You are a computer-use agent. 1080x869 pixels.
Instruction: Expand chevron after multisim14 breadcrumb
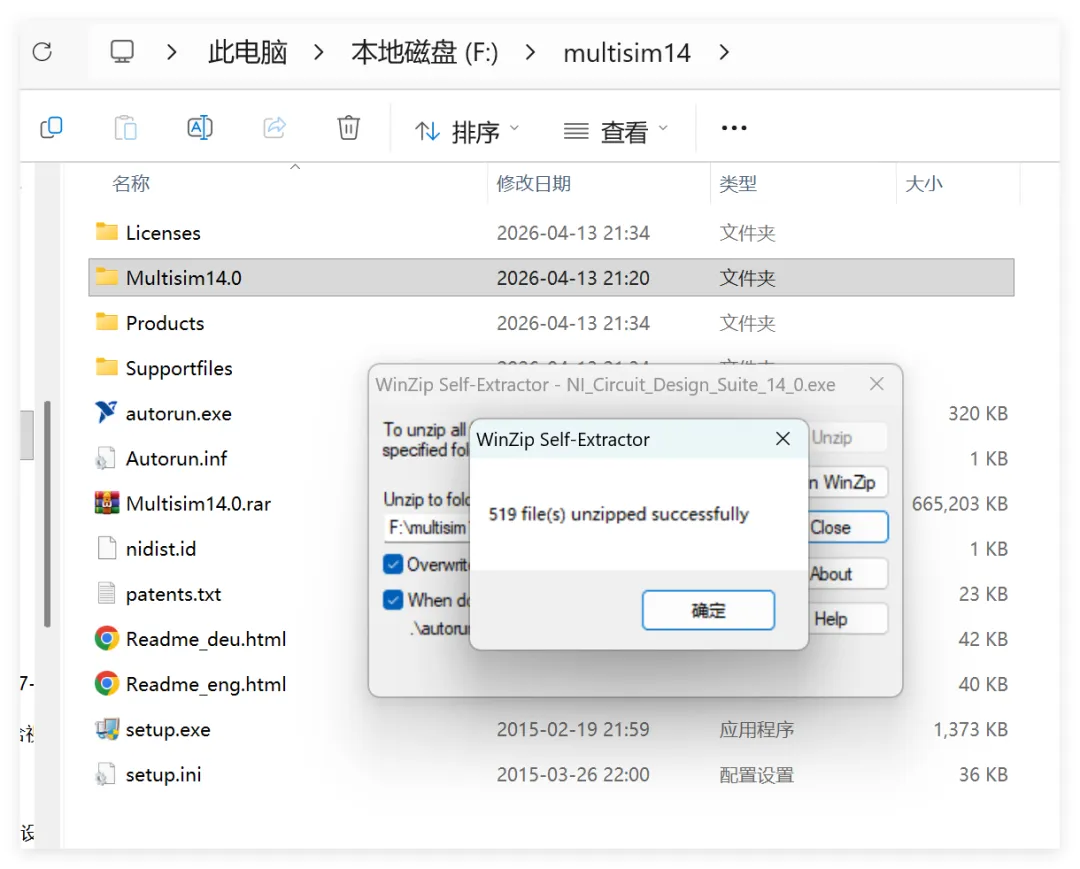coord(724,52)
